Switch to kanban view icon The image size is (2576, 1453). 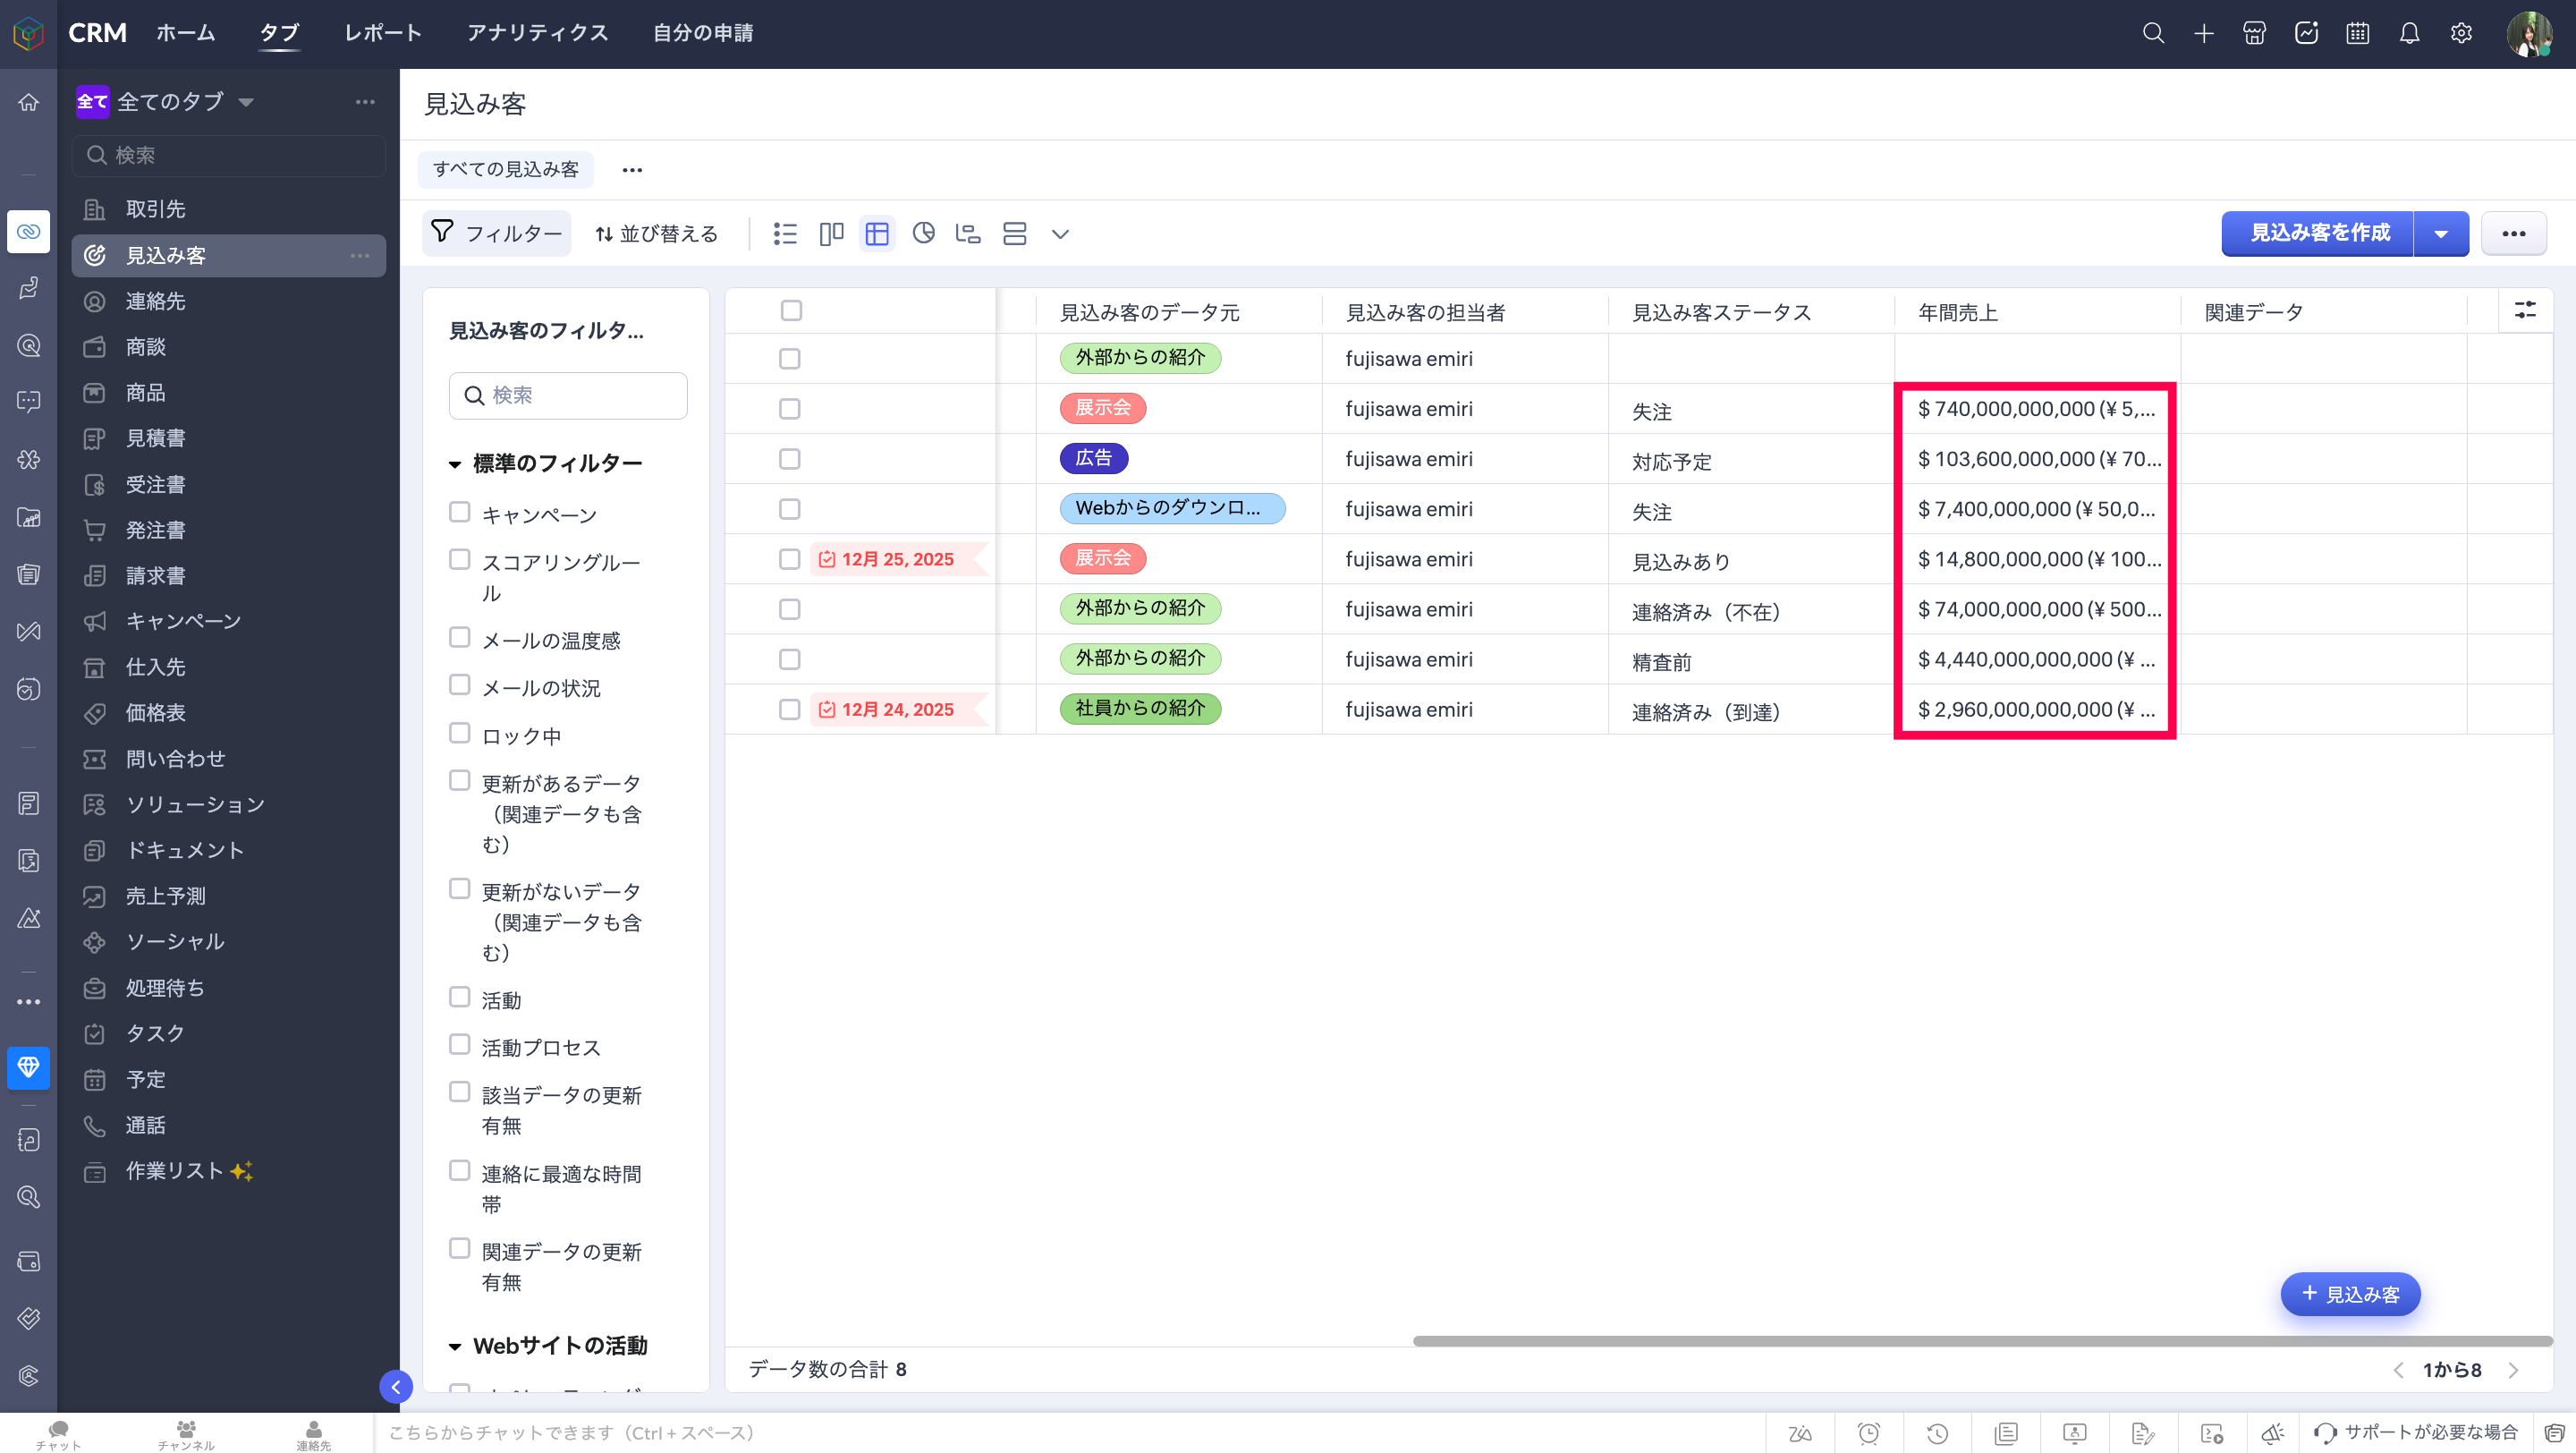831,234
